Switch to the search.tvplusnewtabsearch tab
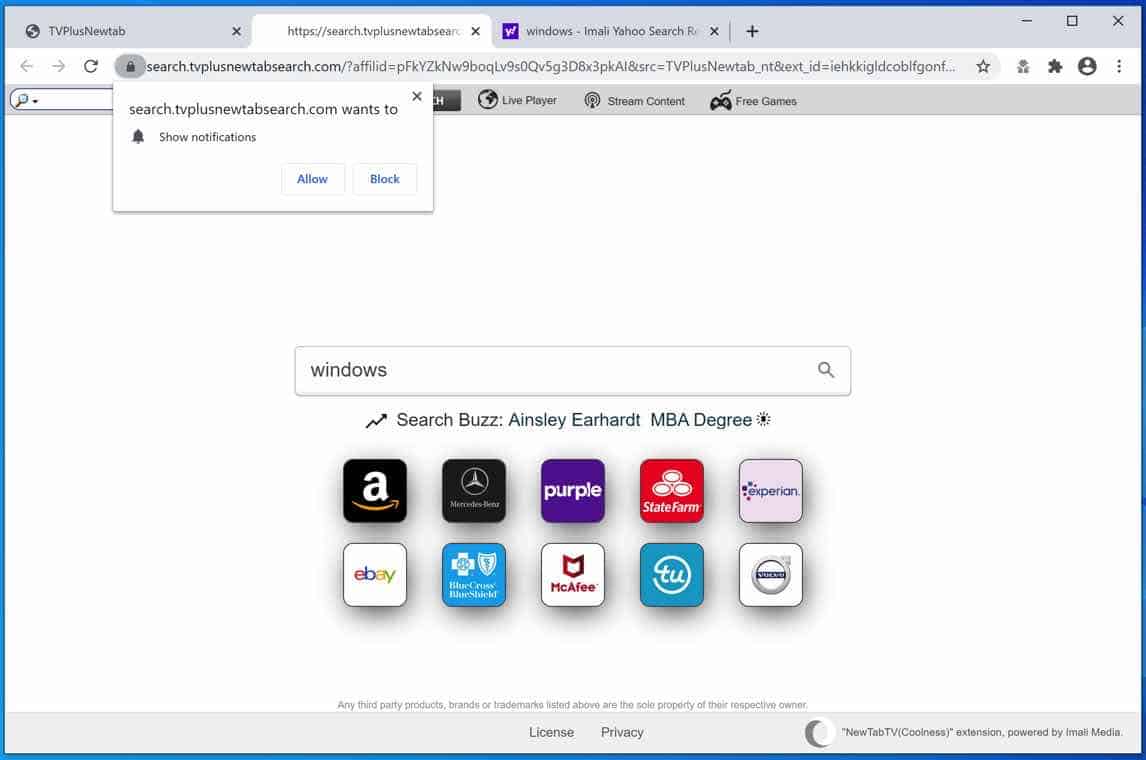The image size is (1146, 760). [x=373, y=31]
